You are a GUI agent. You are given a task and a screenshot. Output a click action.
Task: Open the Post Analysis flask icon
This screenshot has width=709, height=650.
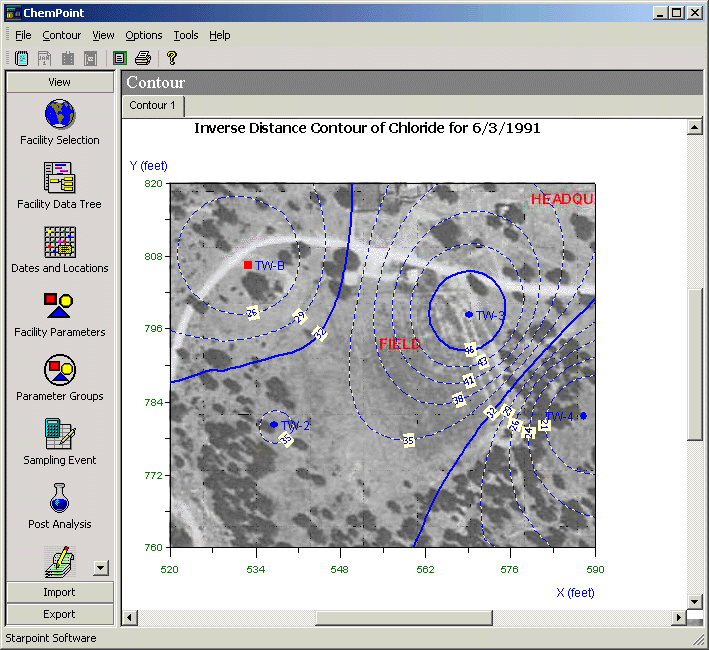(60, 498)
